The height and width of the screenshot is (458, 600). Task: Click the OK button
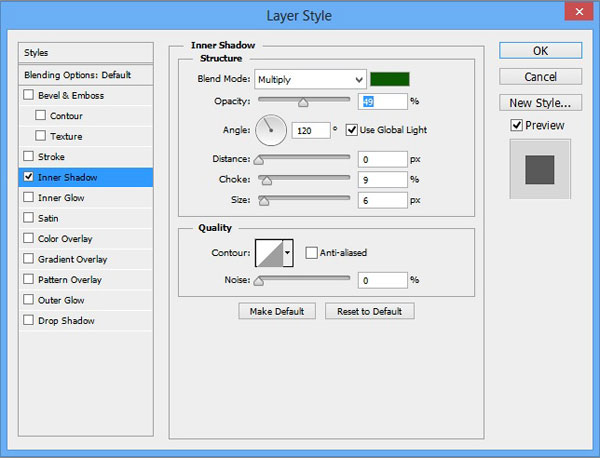point(539,51)
